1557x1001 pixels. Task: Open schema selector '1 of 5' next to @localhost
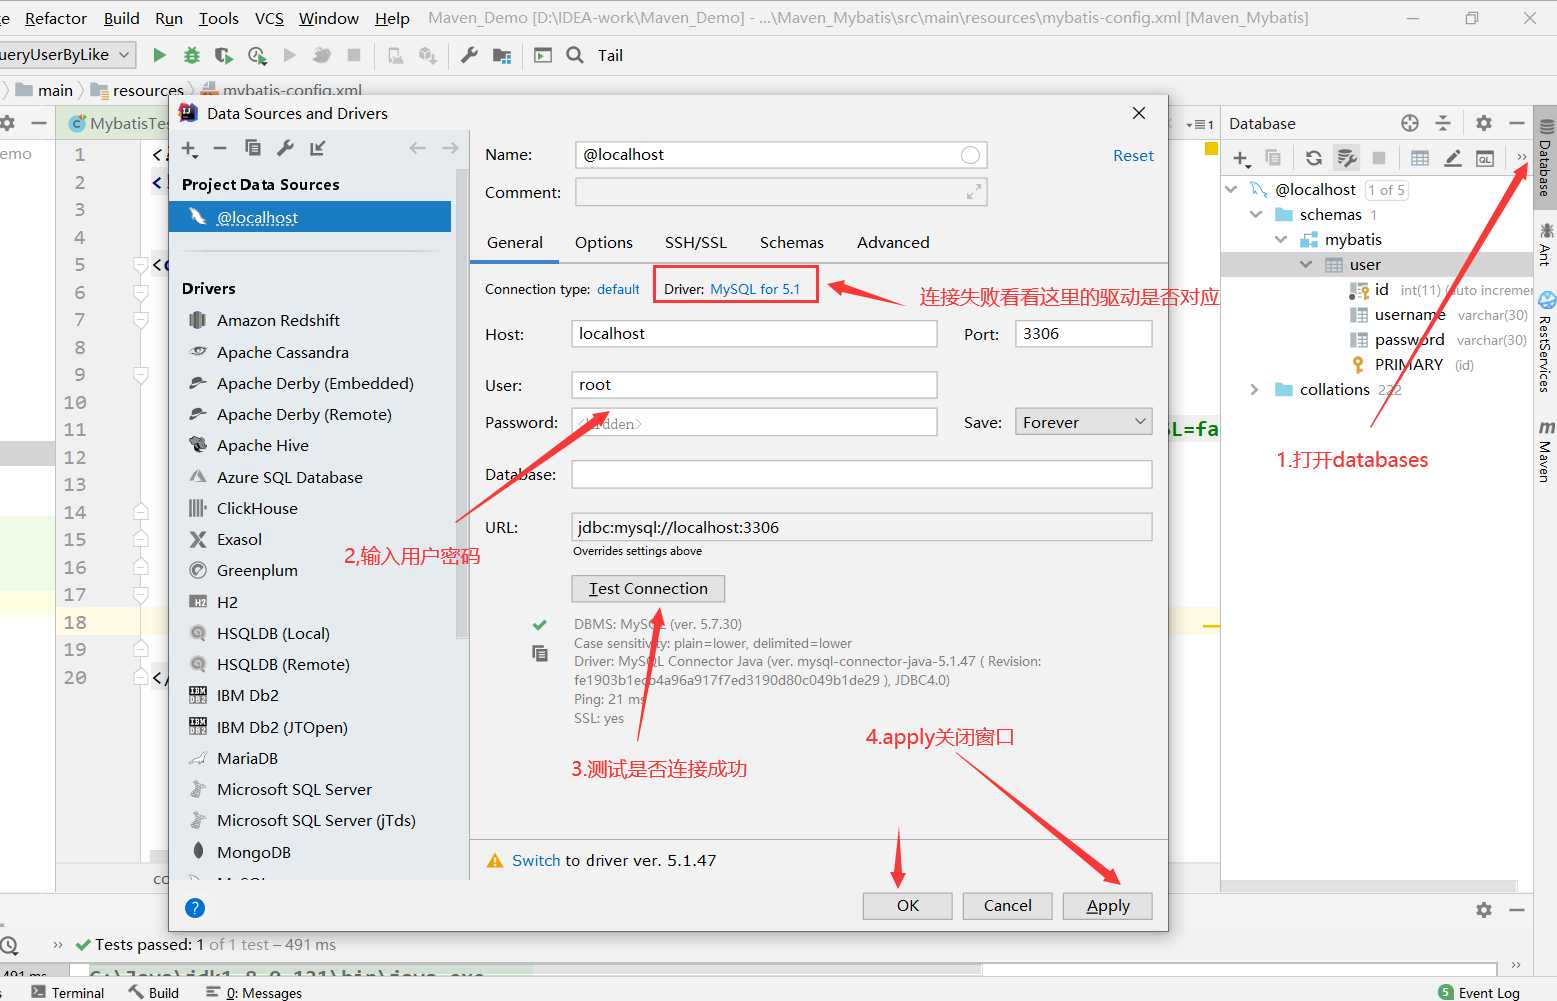[1386, 190]
